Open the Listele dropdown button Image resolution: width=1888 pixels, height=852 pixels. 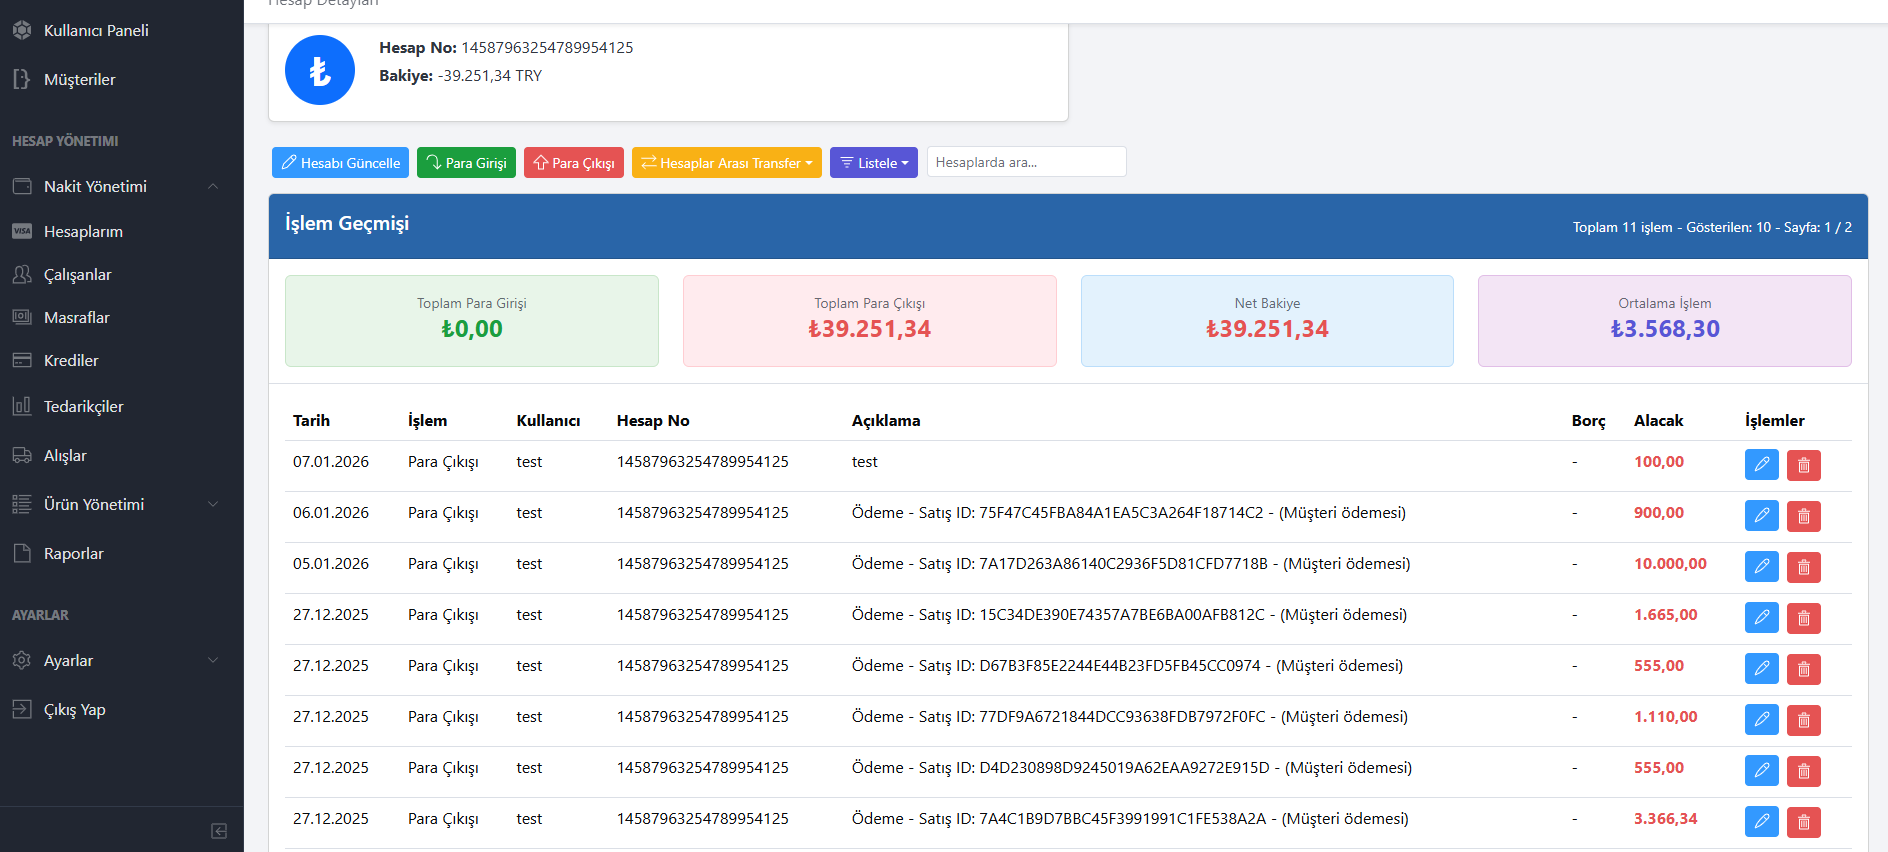pos(873,163)
